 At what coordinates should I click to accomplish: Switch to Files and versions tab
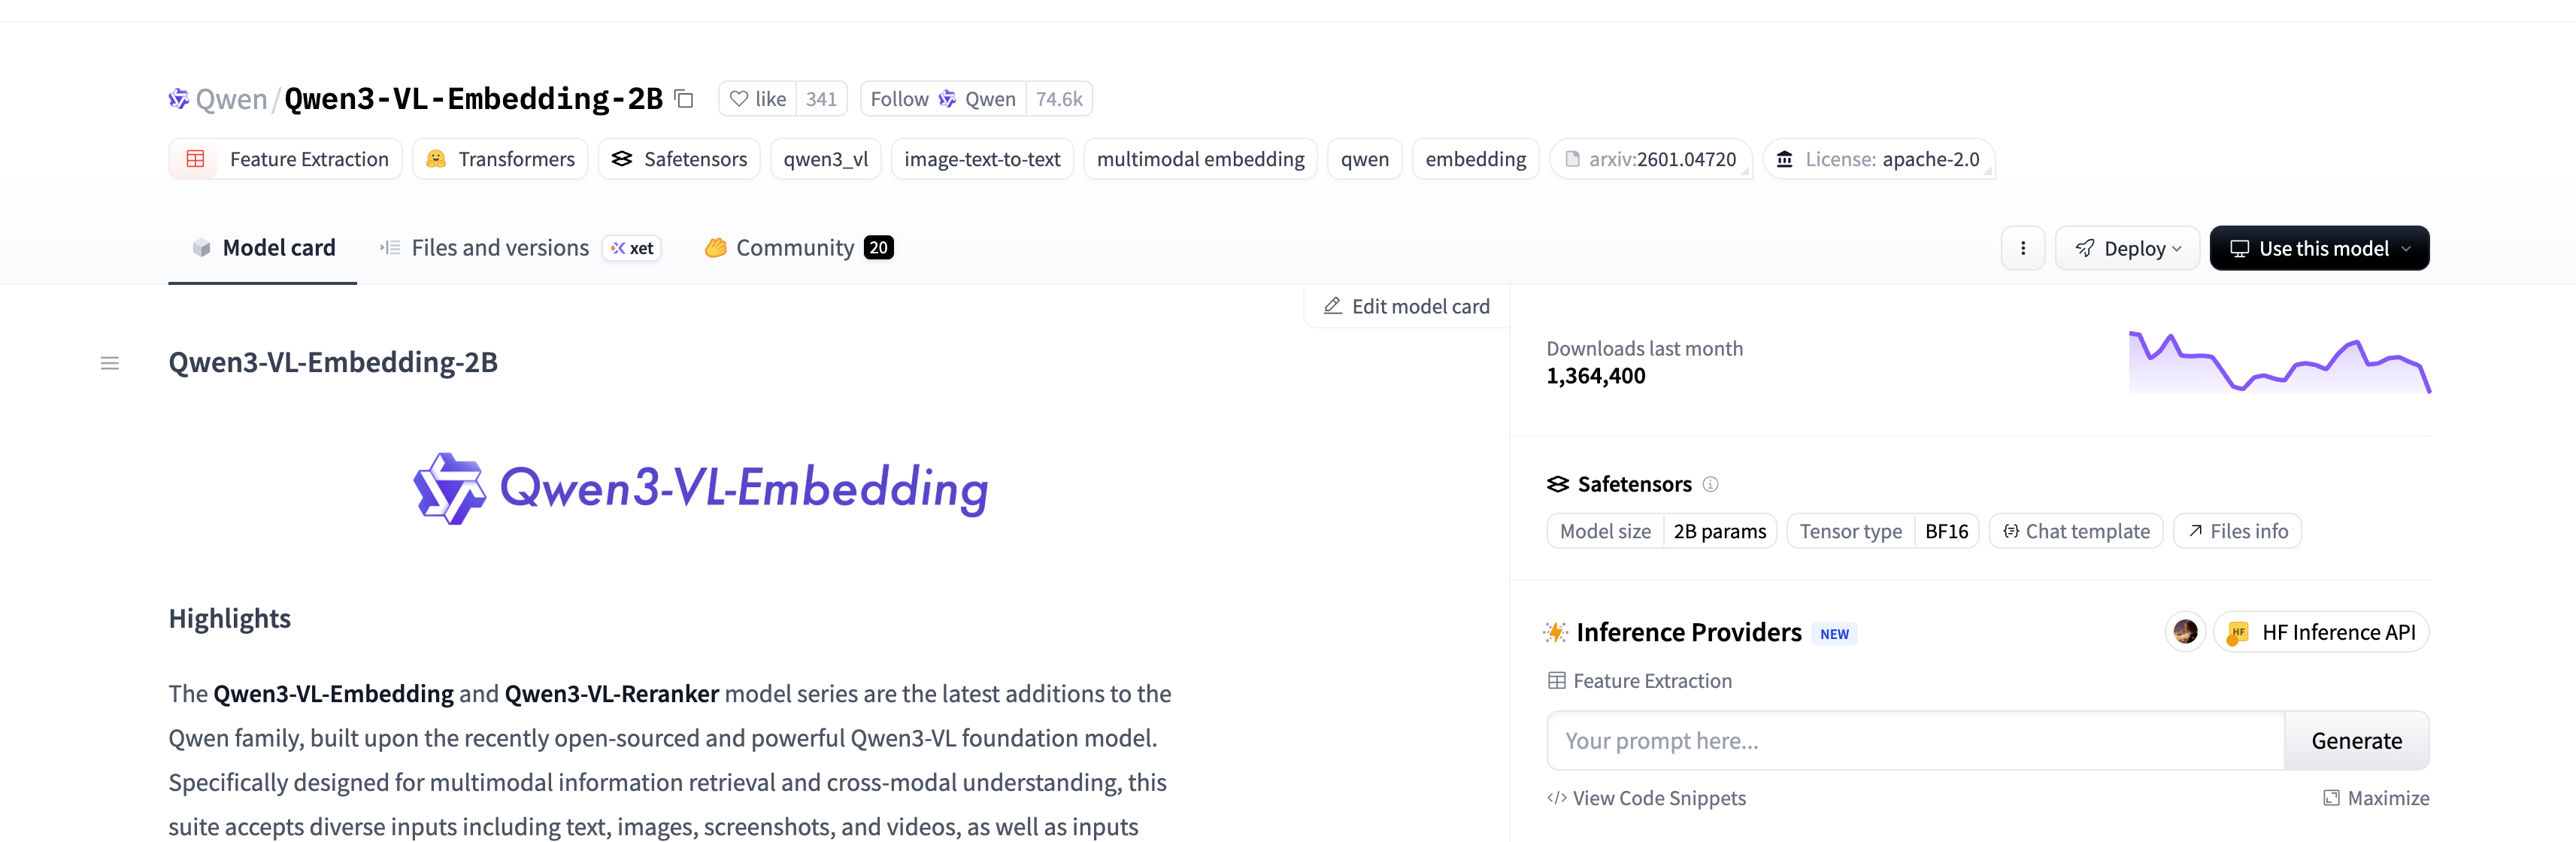click(500, 248)
